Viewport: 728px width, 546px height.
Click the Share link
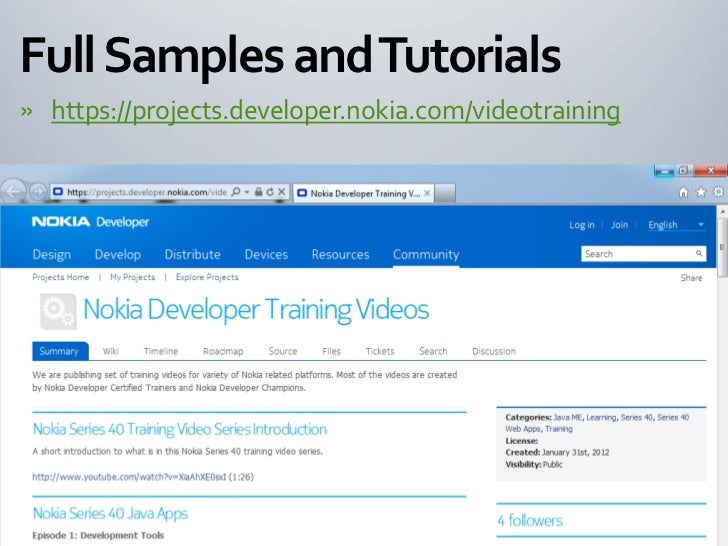pos(691,278)
